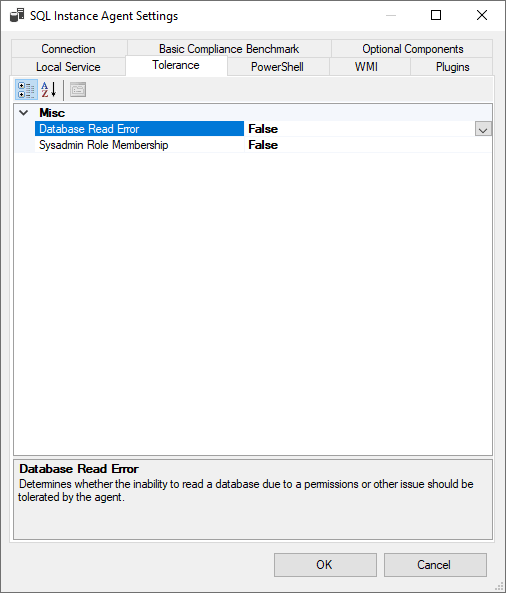This screenshot has width=506, height=593.
Task: Open the Plugins tab
Action: click(452, 67)
